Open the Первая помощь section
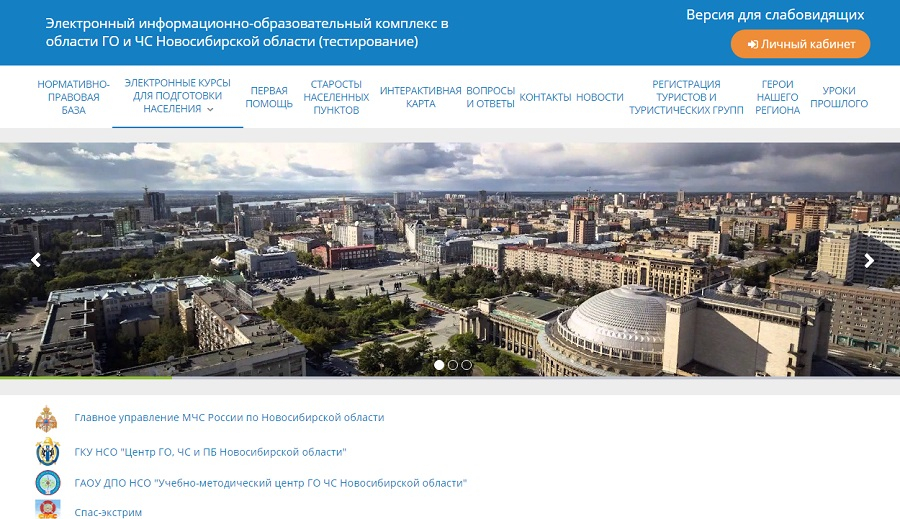Image resolution: width=900 pixels, height=519 pixels. coord(269,97)
